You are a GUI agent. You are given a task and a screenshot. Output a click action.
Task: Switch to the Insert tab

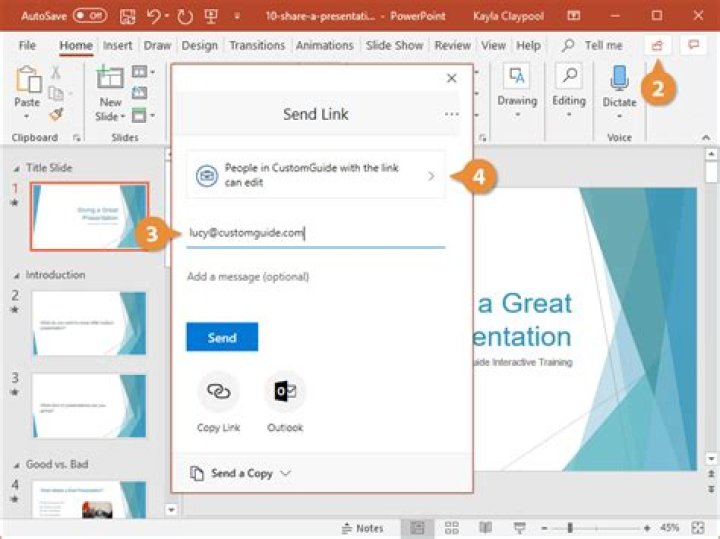(x=117, y=45)
